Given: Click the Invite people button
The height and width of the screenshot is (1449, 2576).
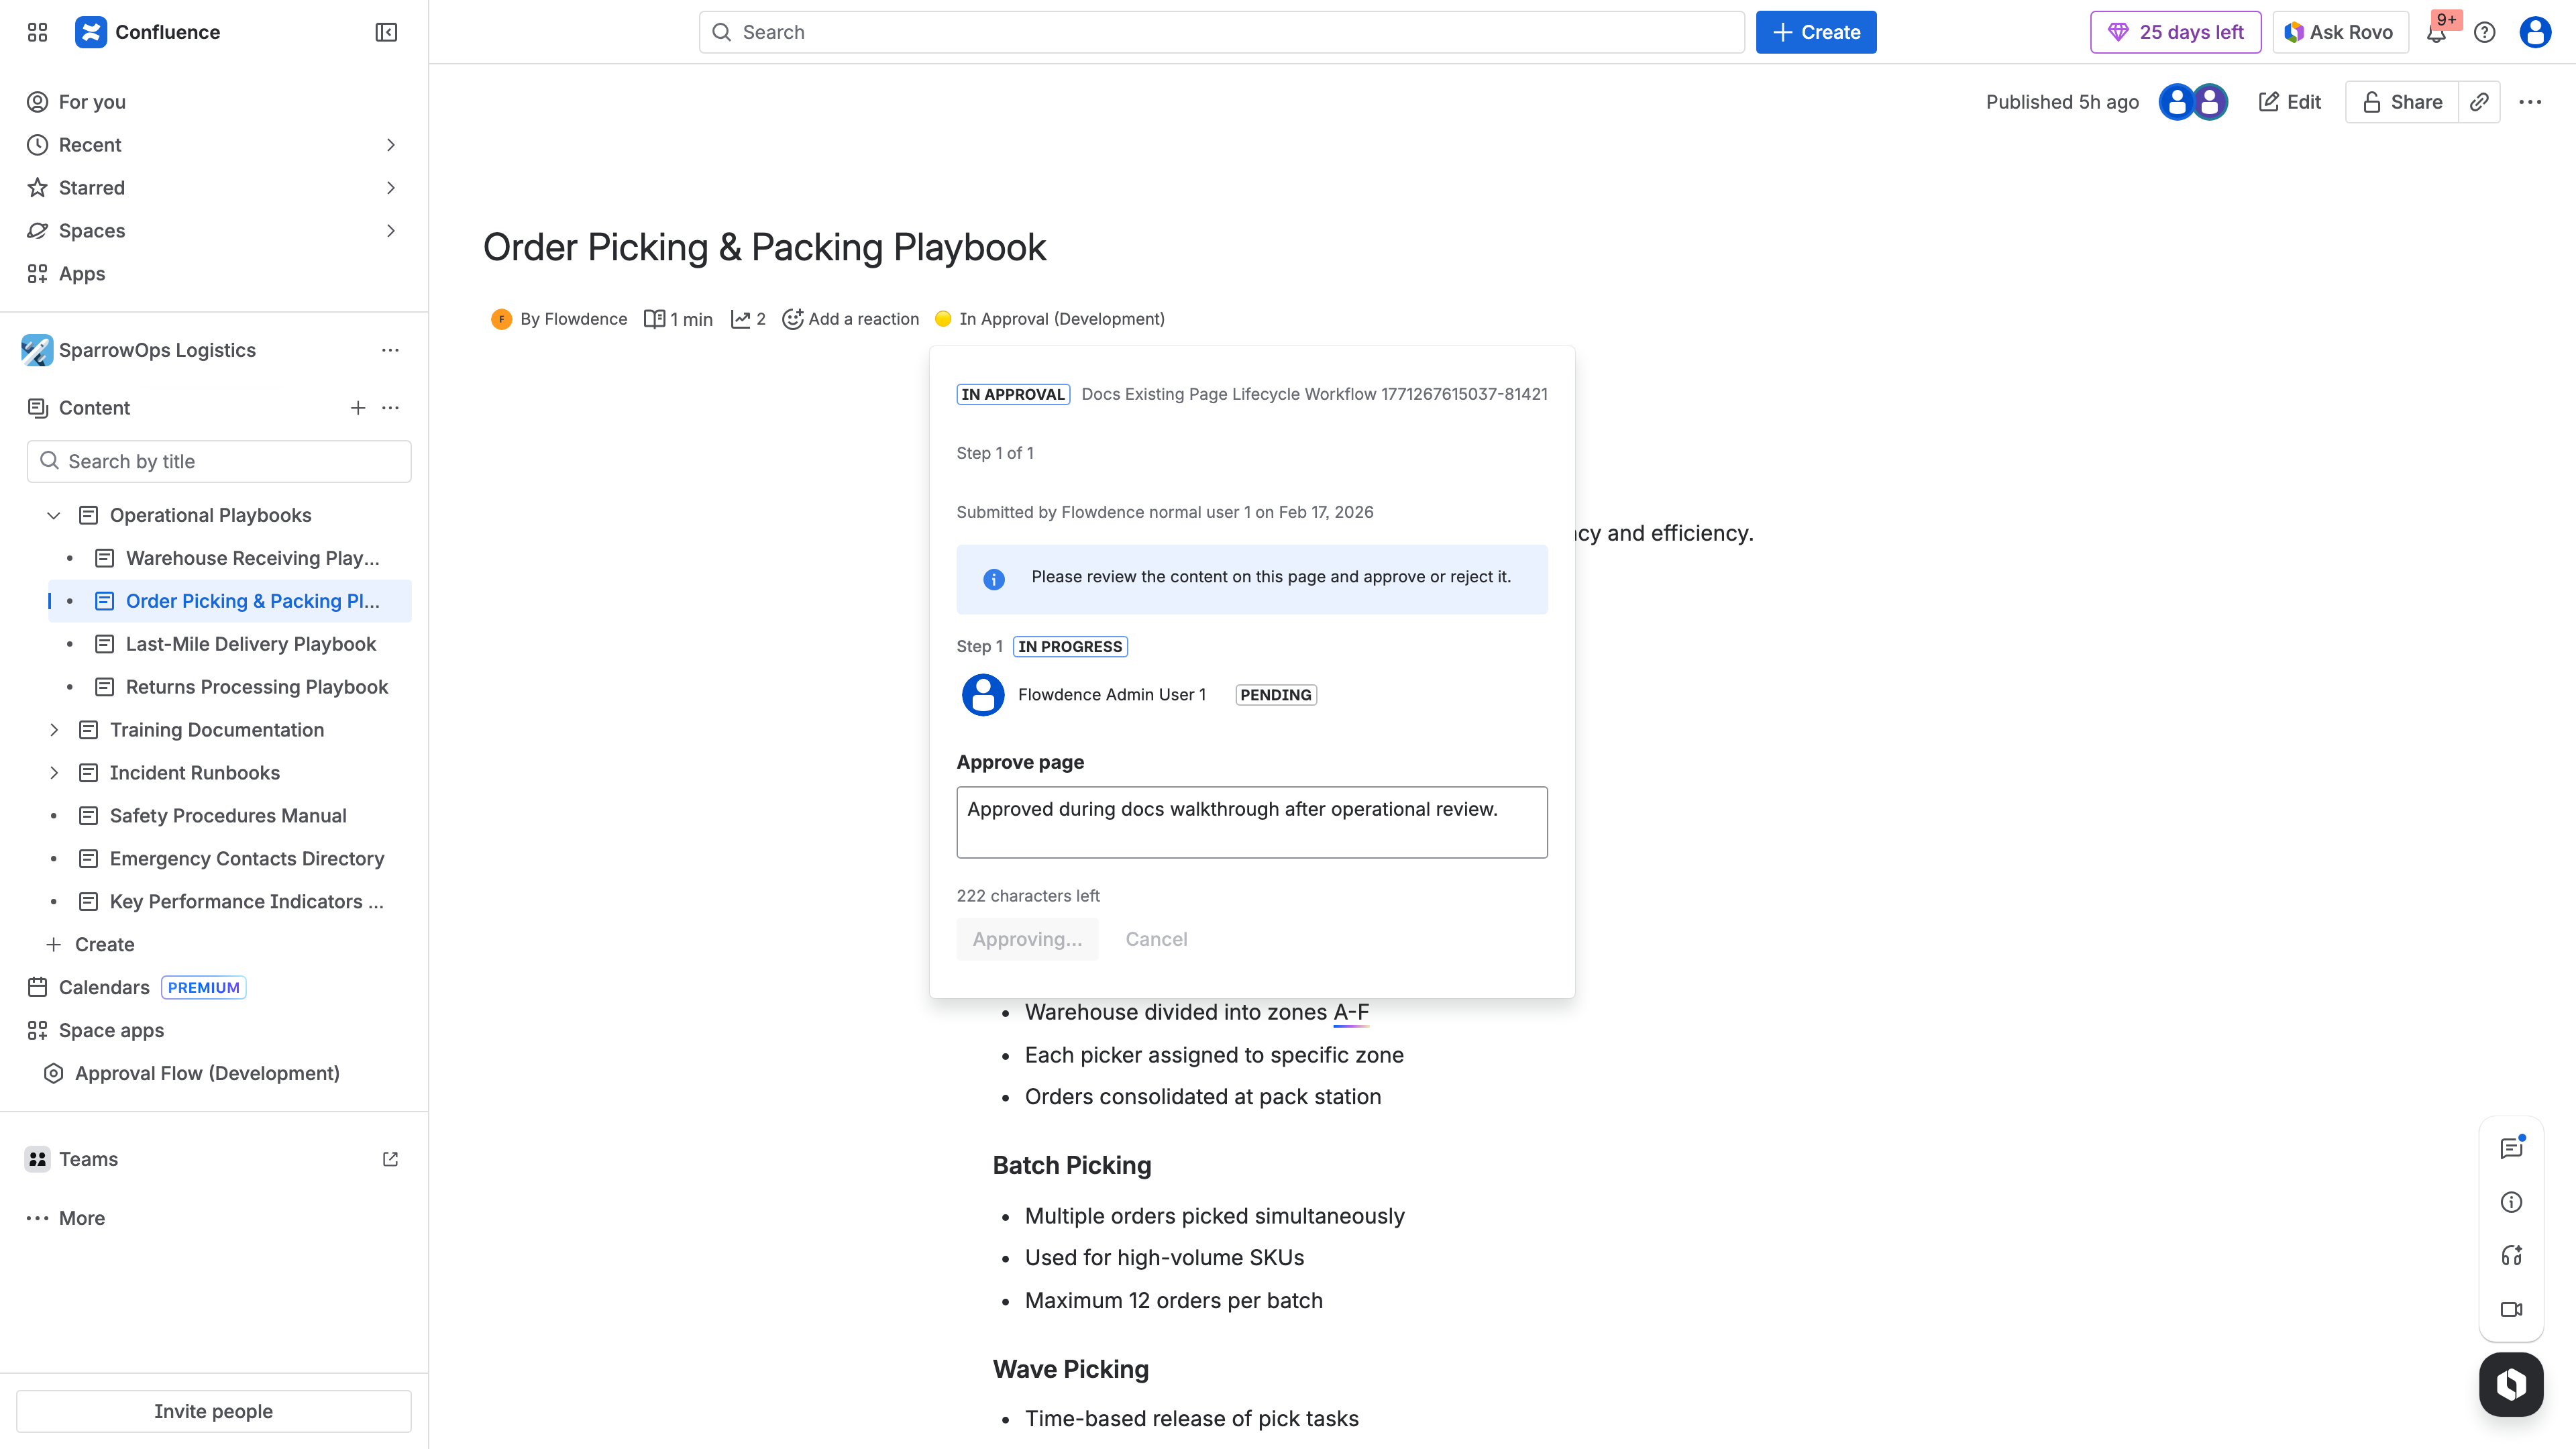Looking at the screenshot, I should click(x=213, y=1411).
